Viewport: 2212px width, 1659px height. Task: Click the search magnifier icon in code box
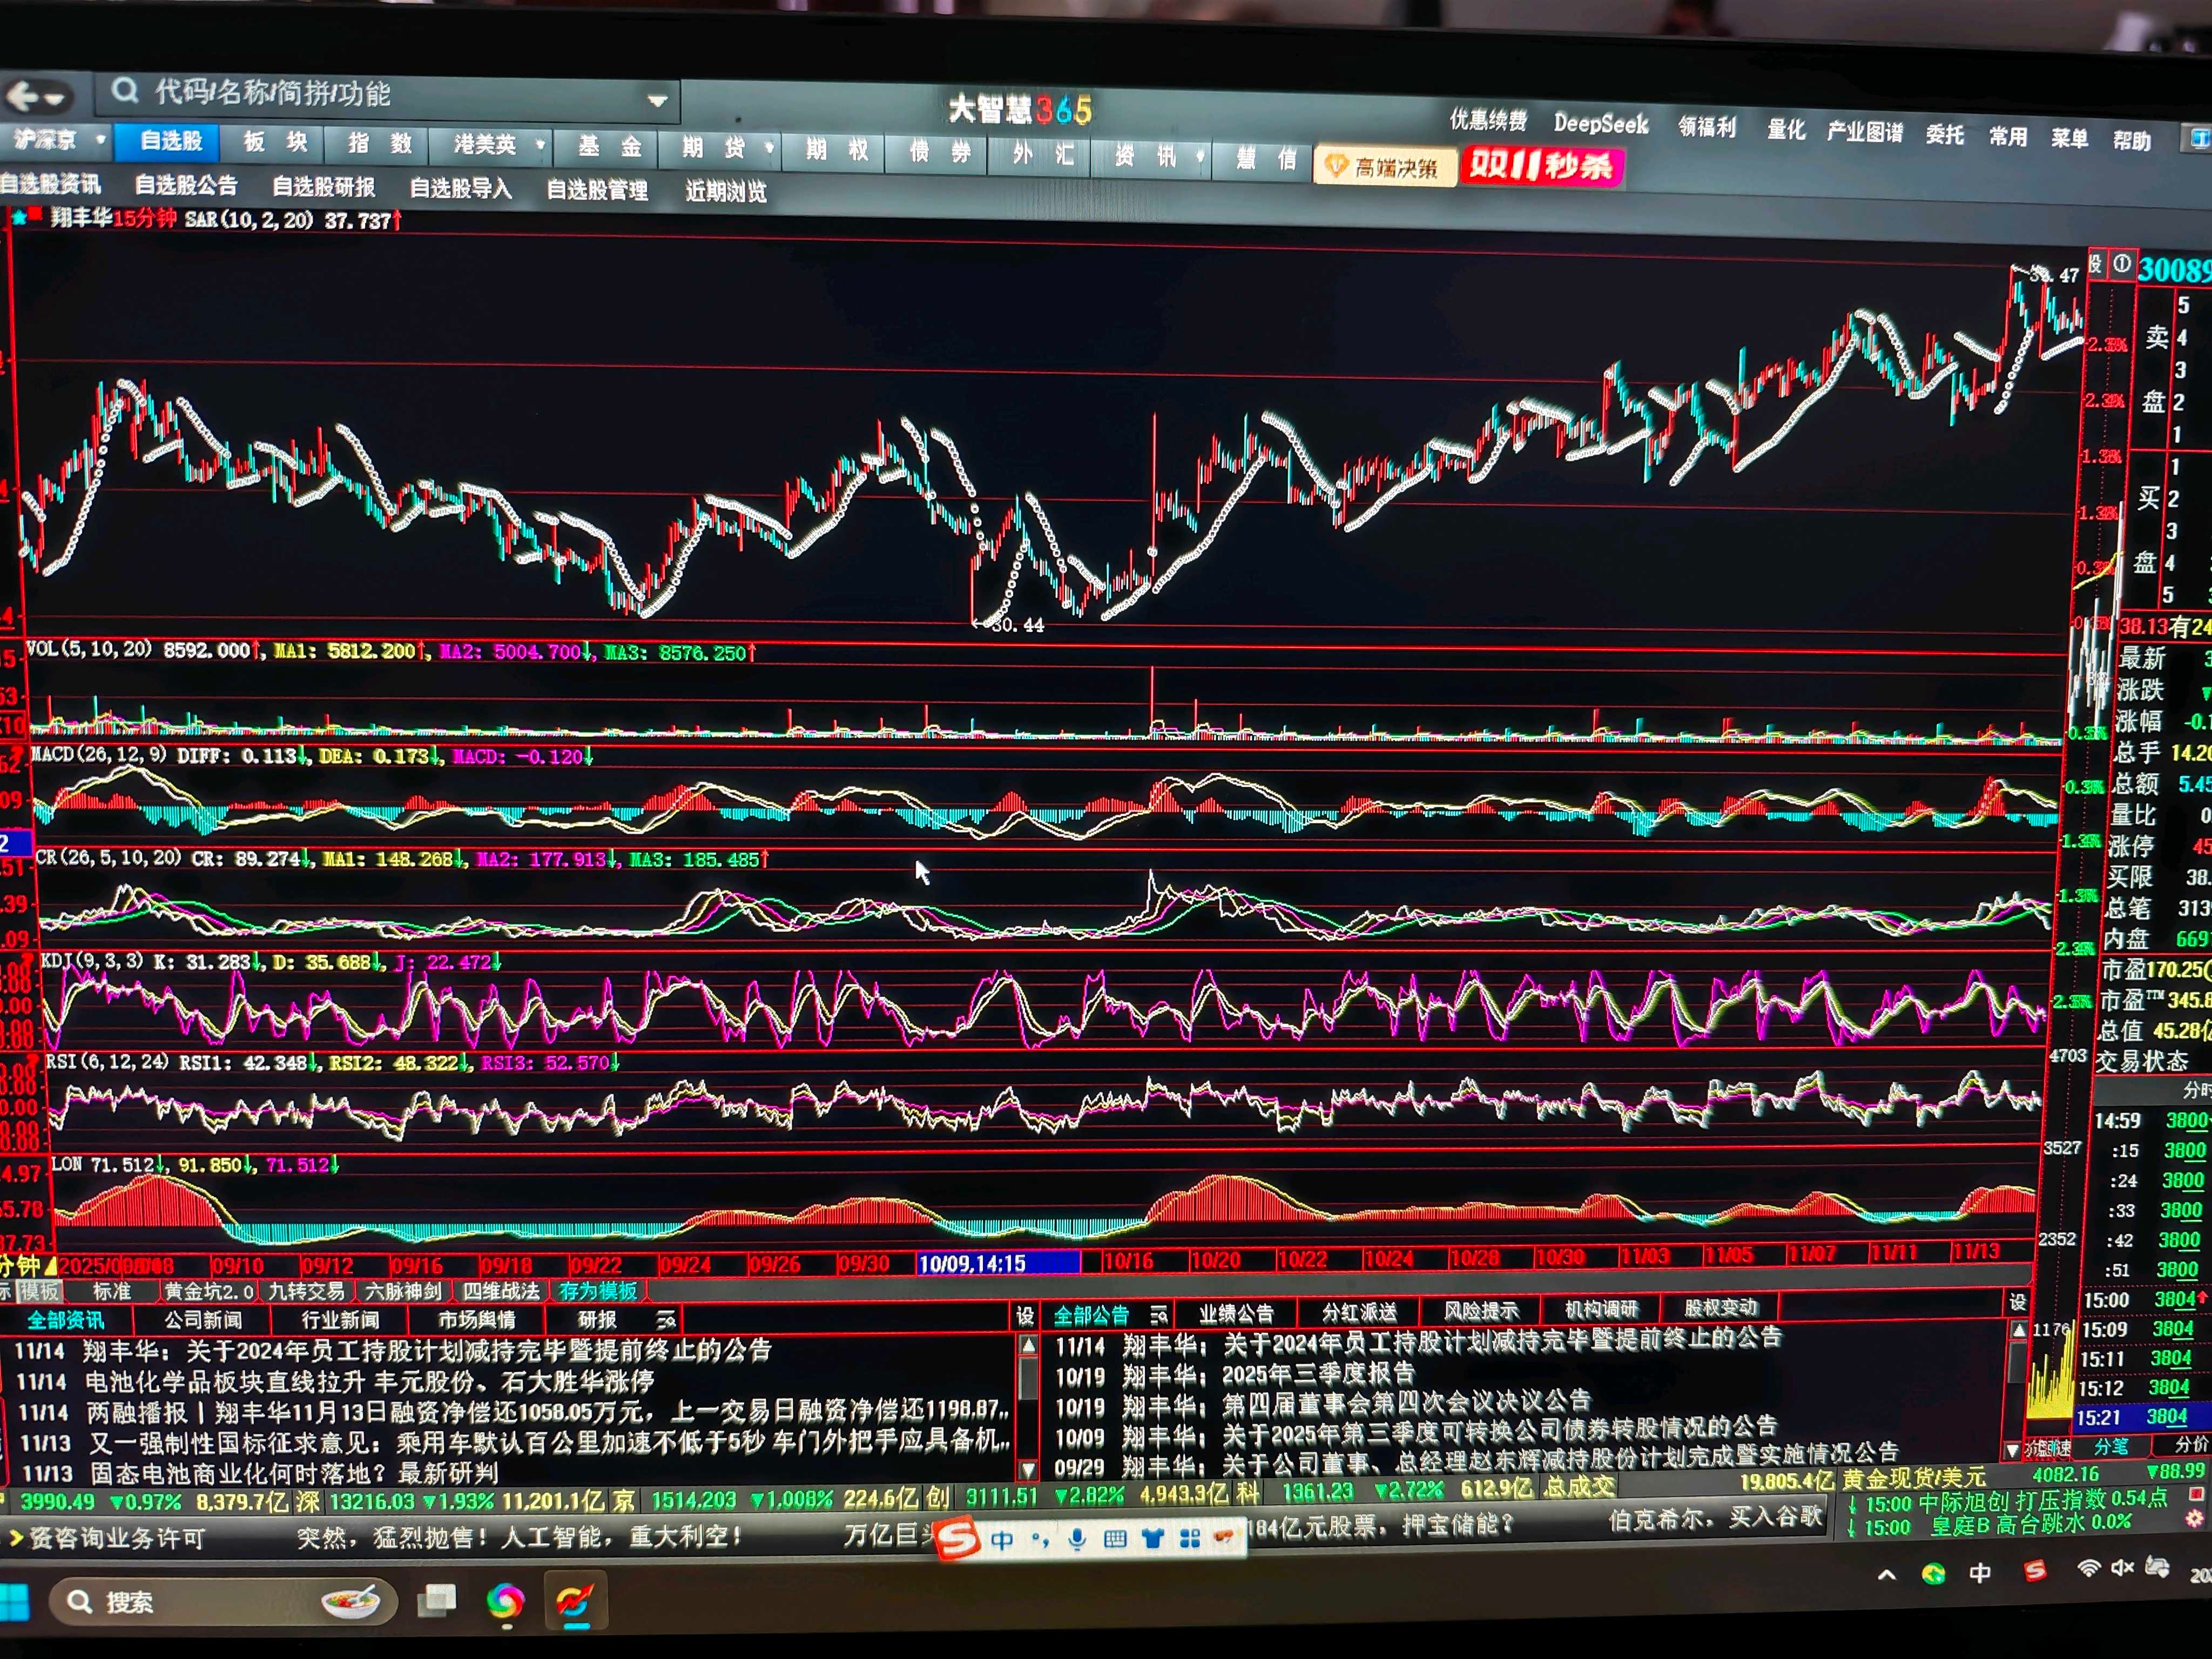tap(124, 91)
